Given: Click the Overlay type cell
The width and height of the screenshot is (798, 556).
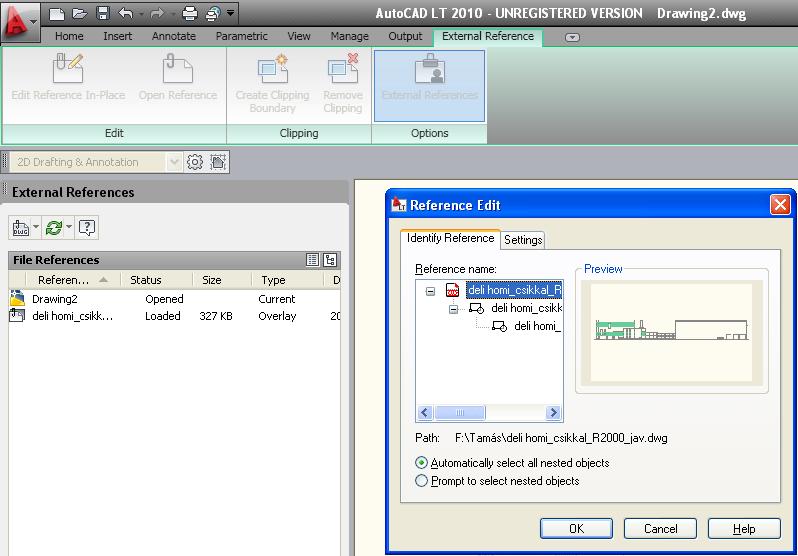Looking at the screenshot, I should 277,316.
